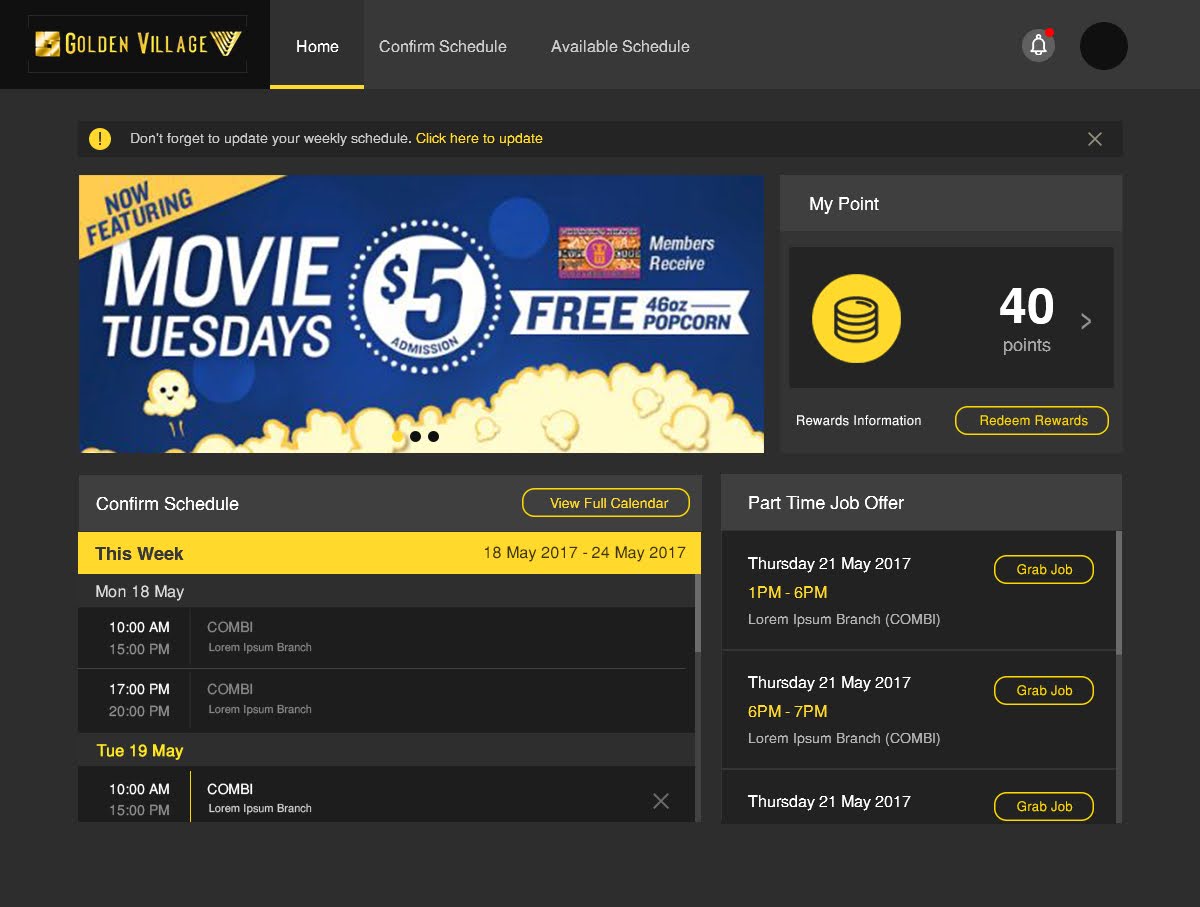Open the Rewards Information link

[859, 420]
